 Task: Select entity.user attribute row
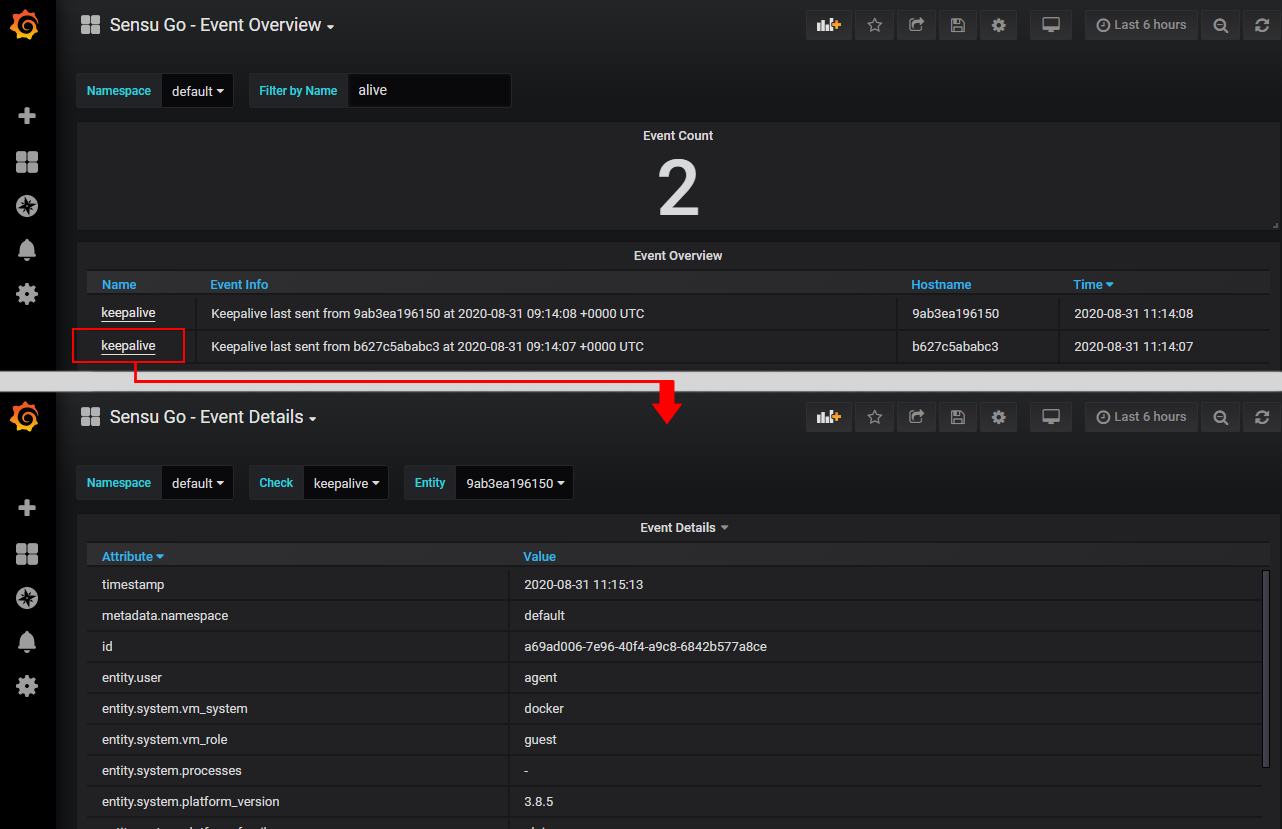(672, 678)
